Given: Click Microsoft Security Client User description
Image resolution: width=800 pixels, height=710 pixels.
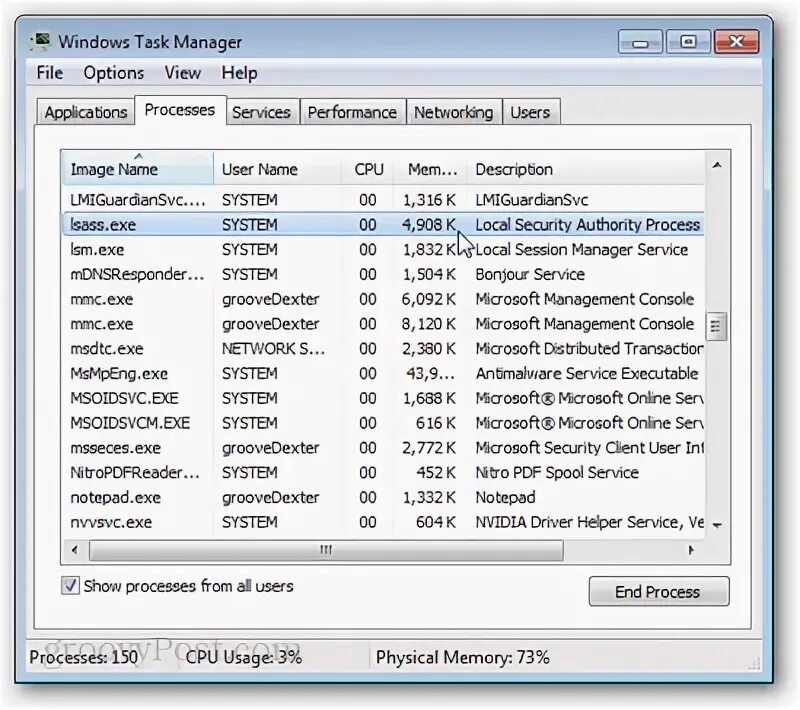Looking at the screenshot, I should 589,448.
